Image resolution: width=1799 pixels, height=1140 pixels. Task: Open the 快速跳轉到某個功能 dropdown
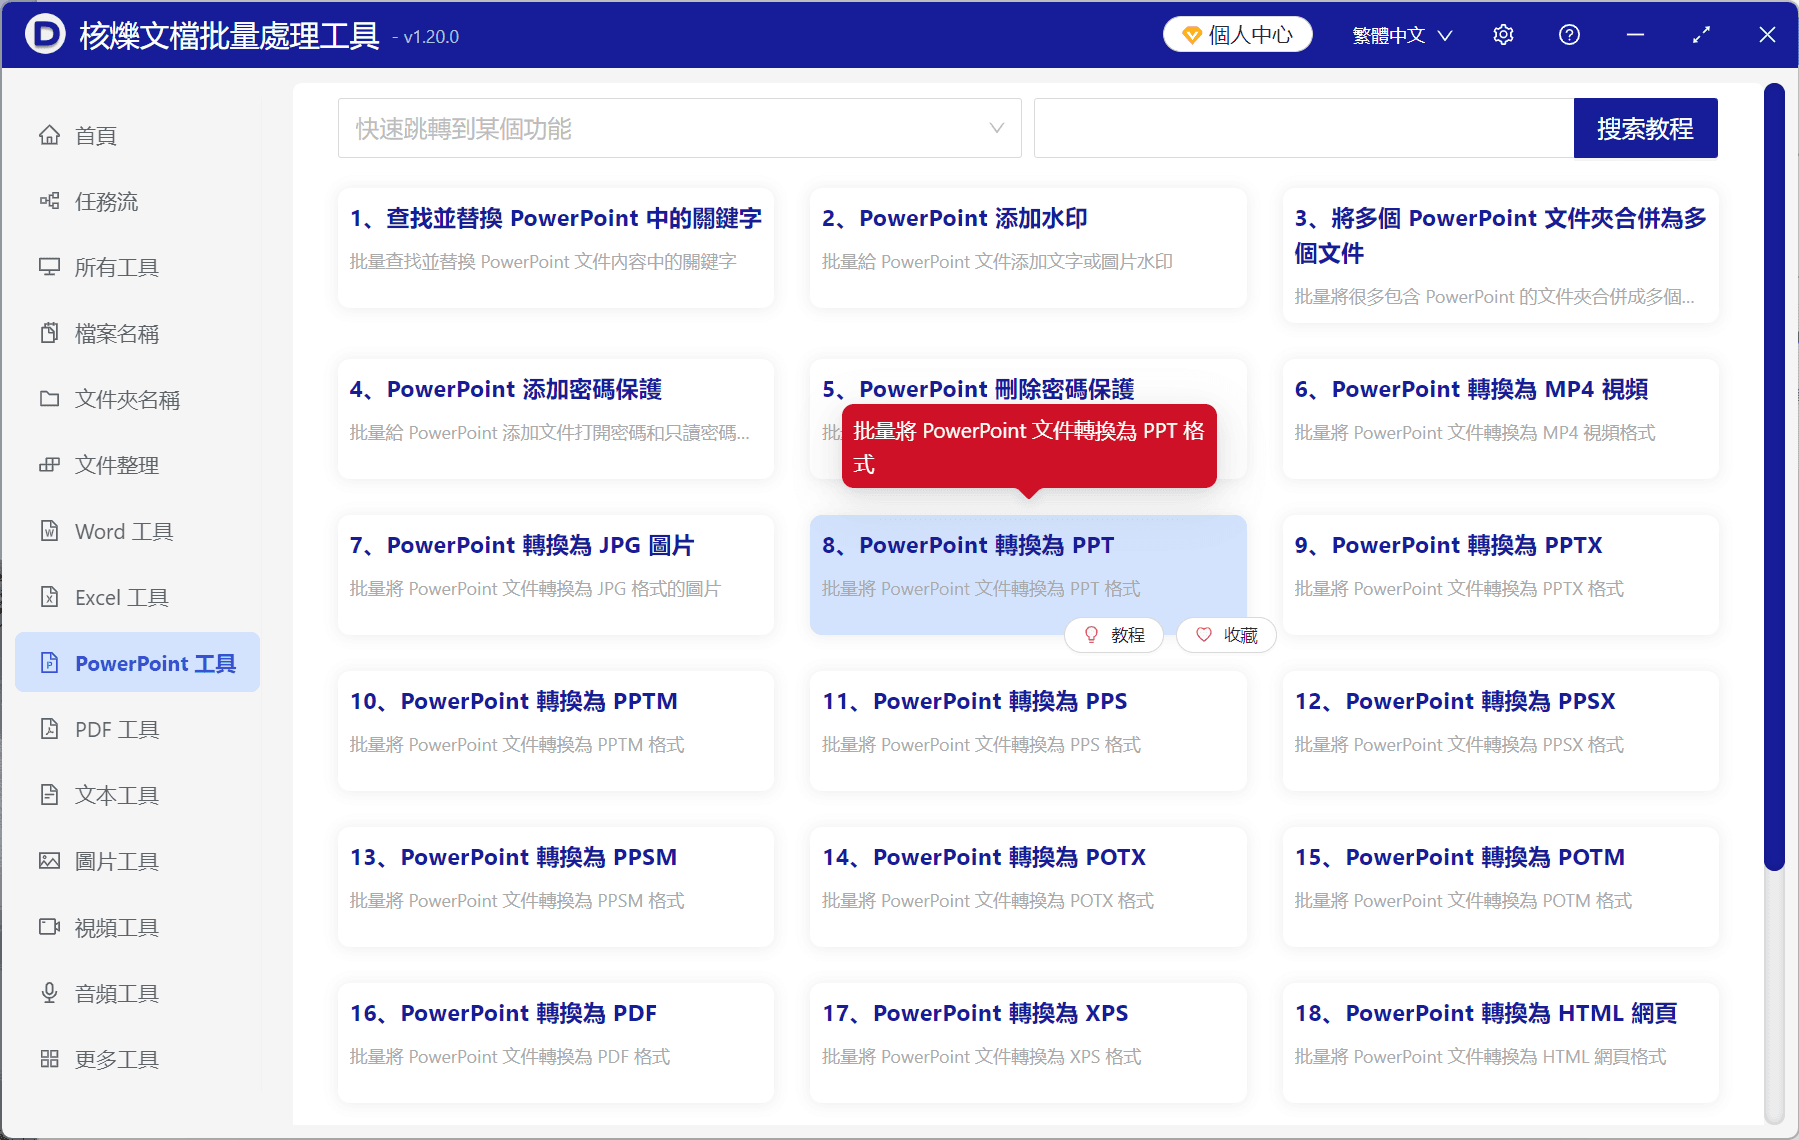(x=679, y=128)
